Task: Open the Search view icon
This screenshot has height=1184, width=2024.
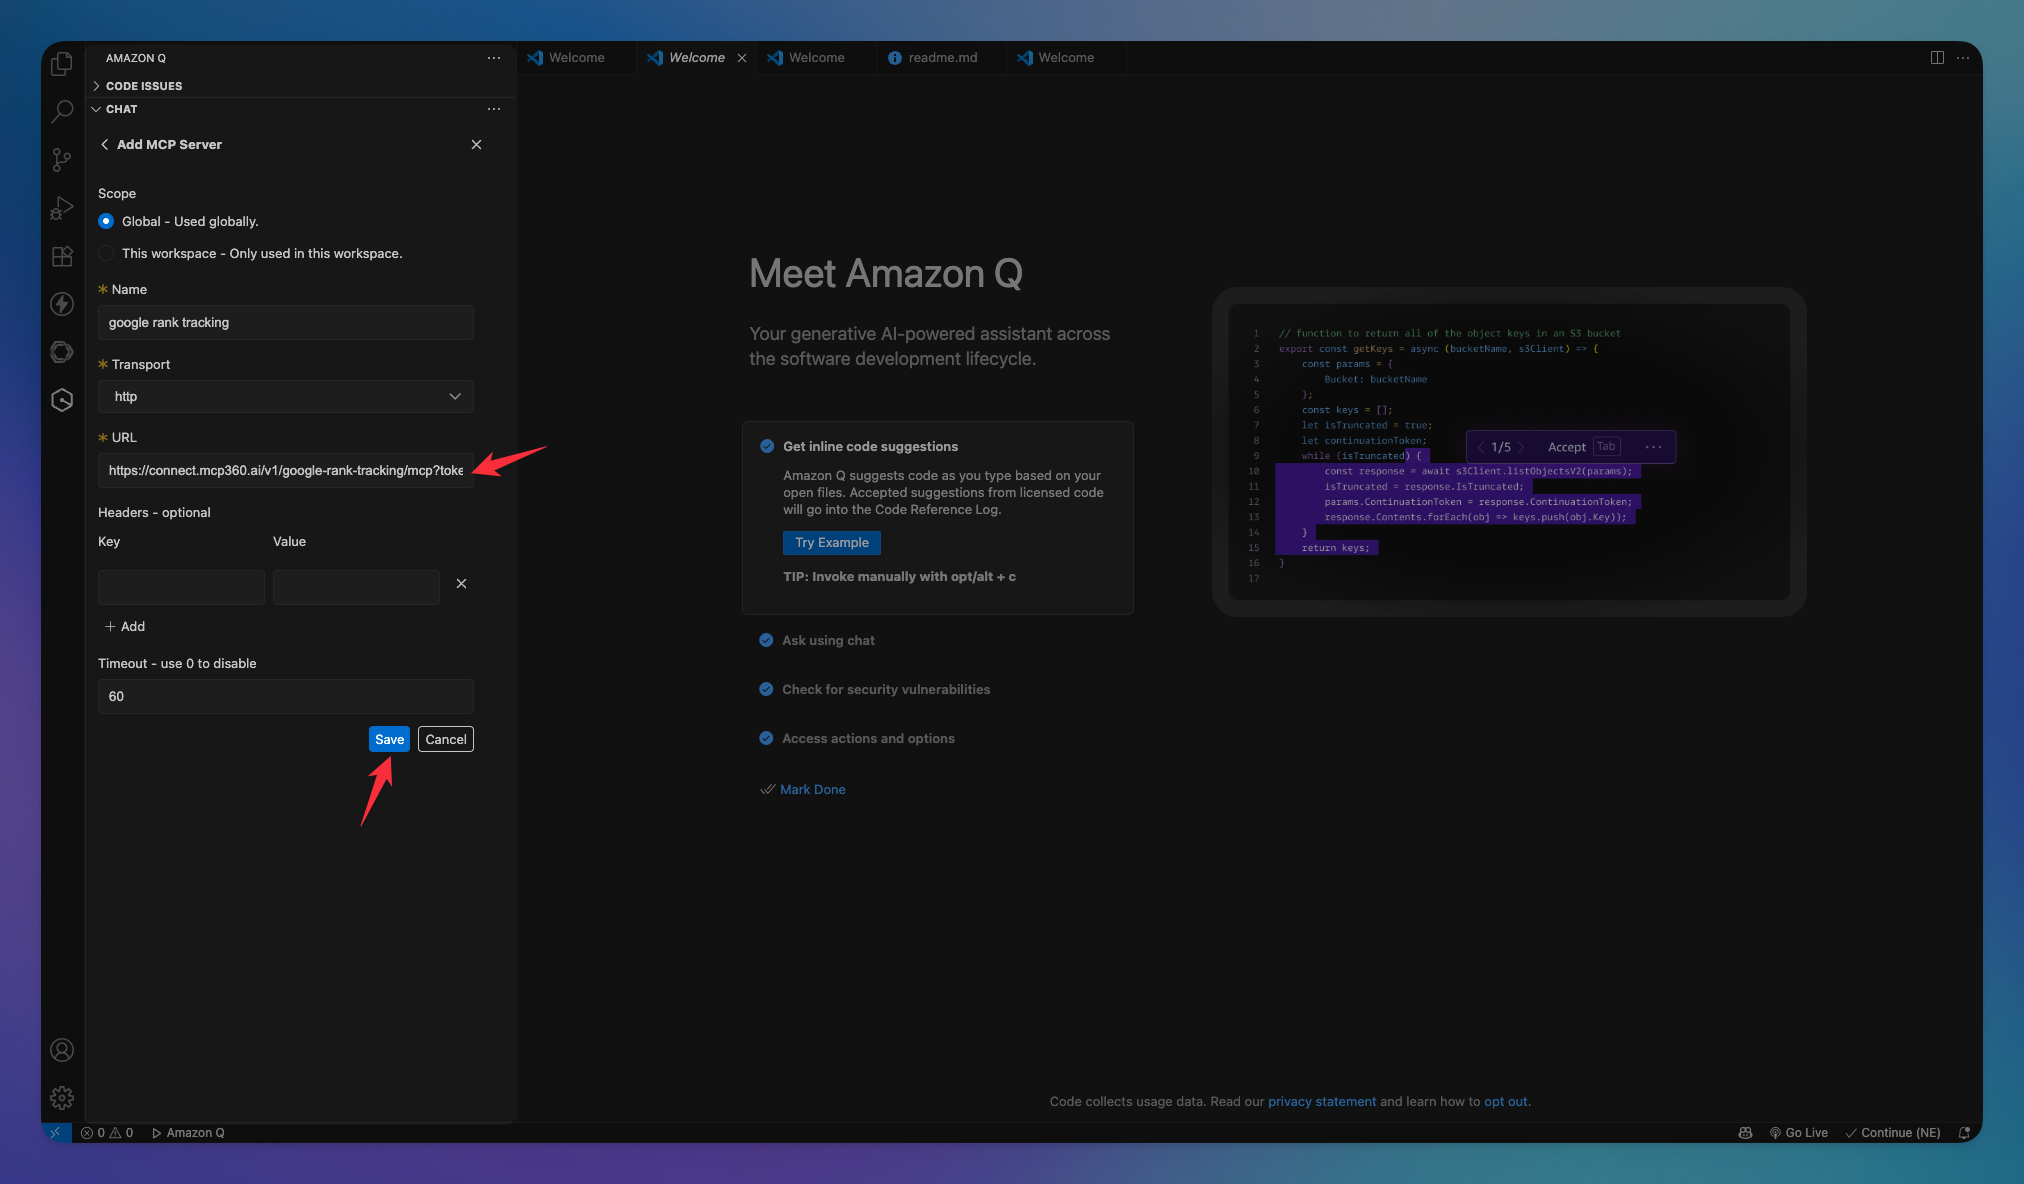Action: click(62, 111)
